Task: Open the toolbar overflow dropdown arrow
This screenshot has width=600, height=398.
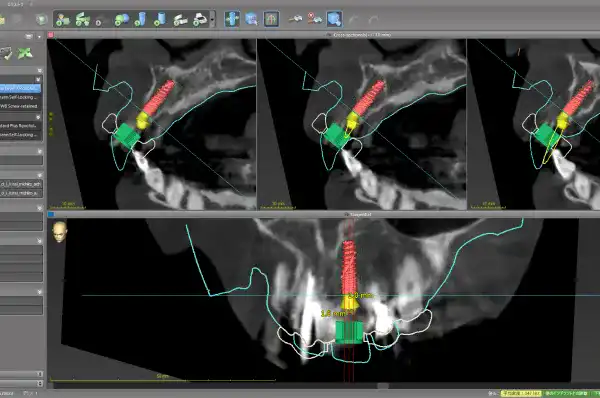Action: [x=213, y=19]
